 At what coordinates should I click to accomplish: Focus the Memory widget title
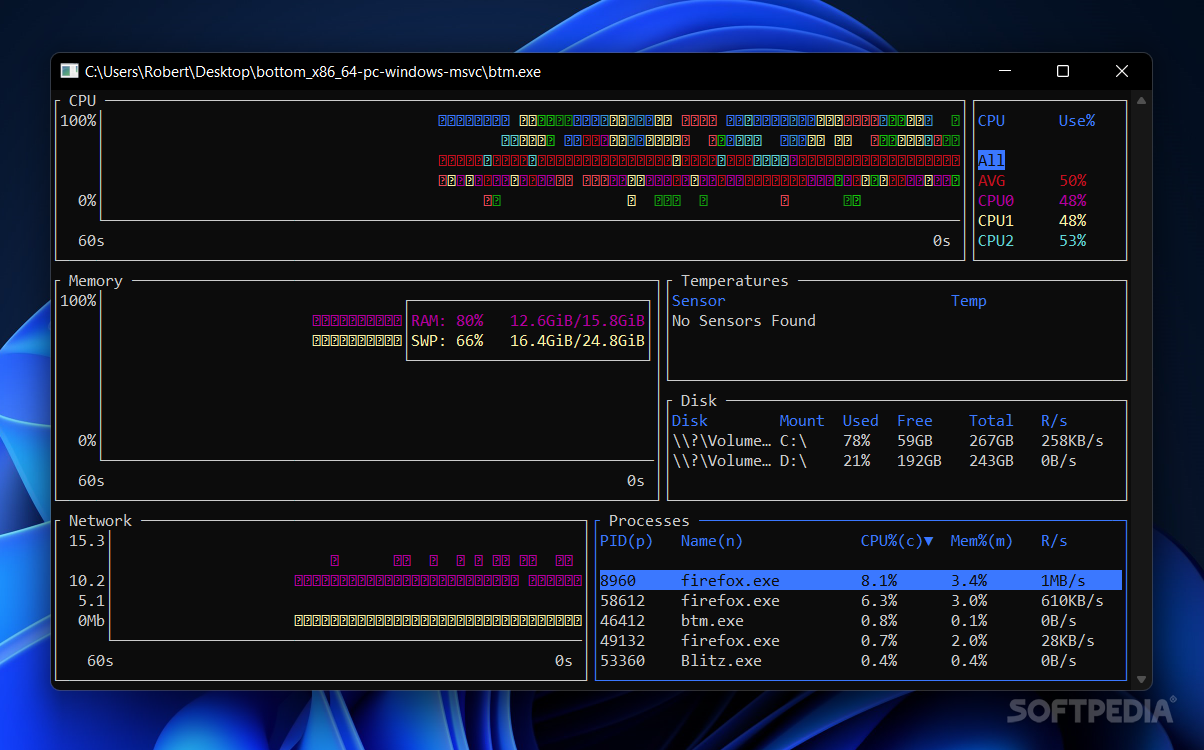tap(96, 281)
